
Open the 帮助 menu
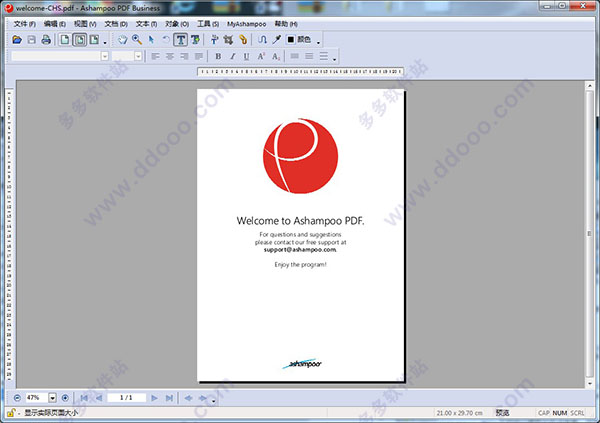[286, 24]
